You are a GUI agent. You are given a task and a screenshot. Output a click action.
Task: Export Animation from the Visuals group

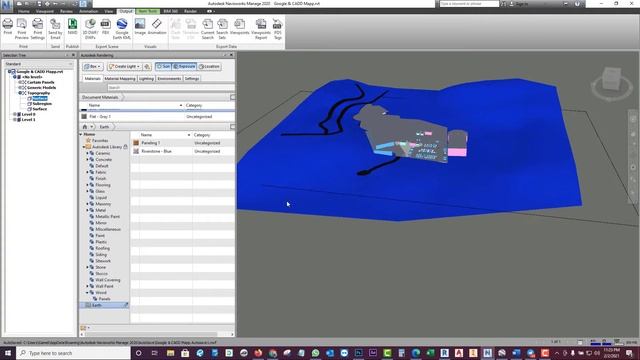click(x=157, y=27)
